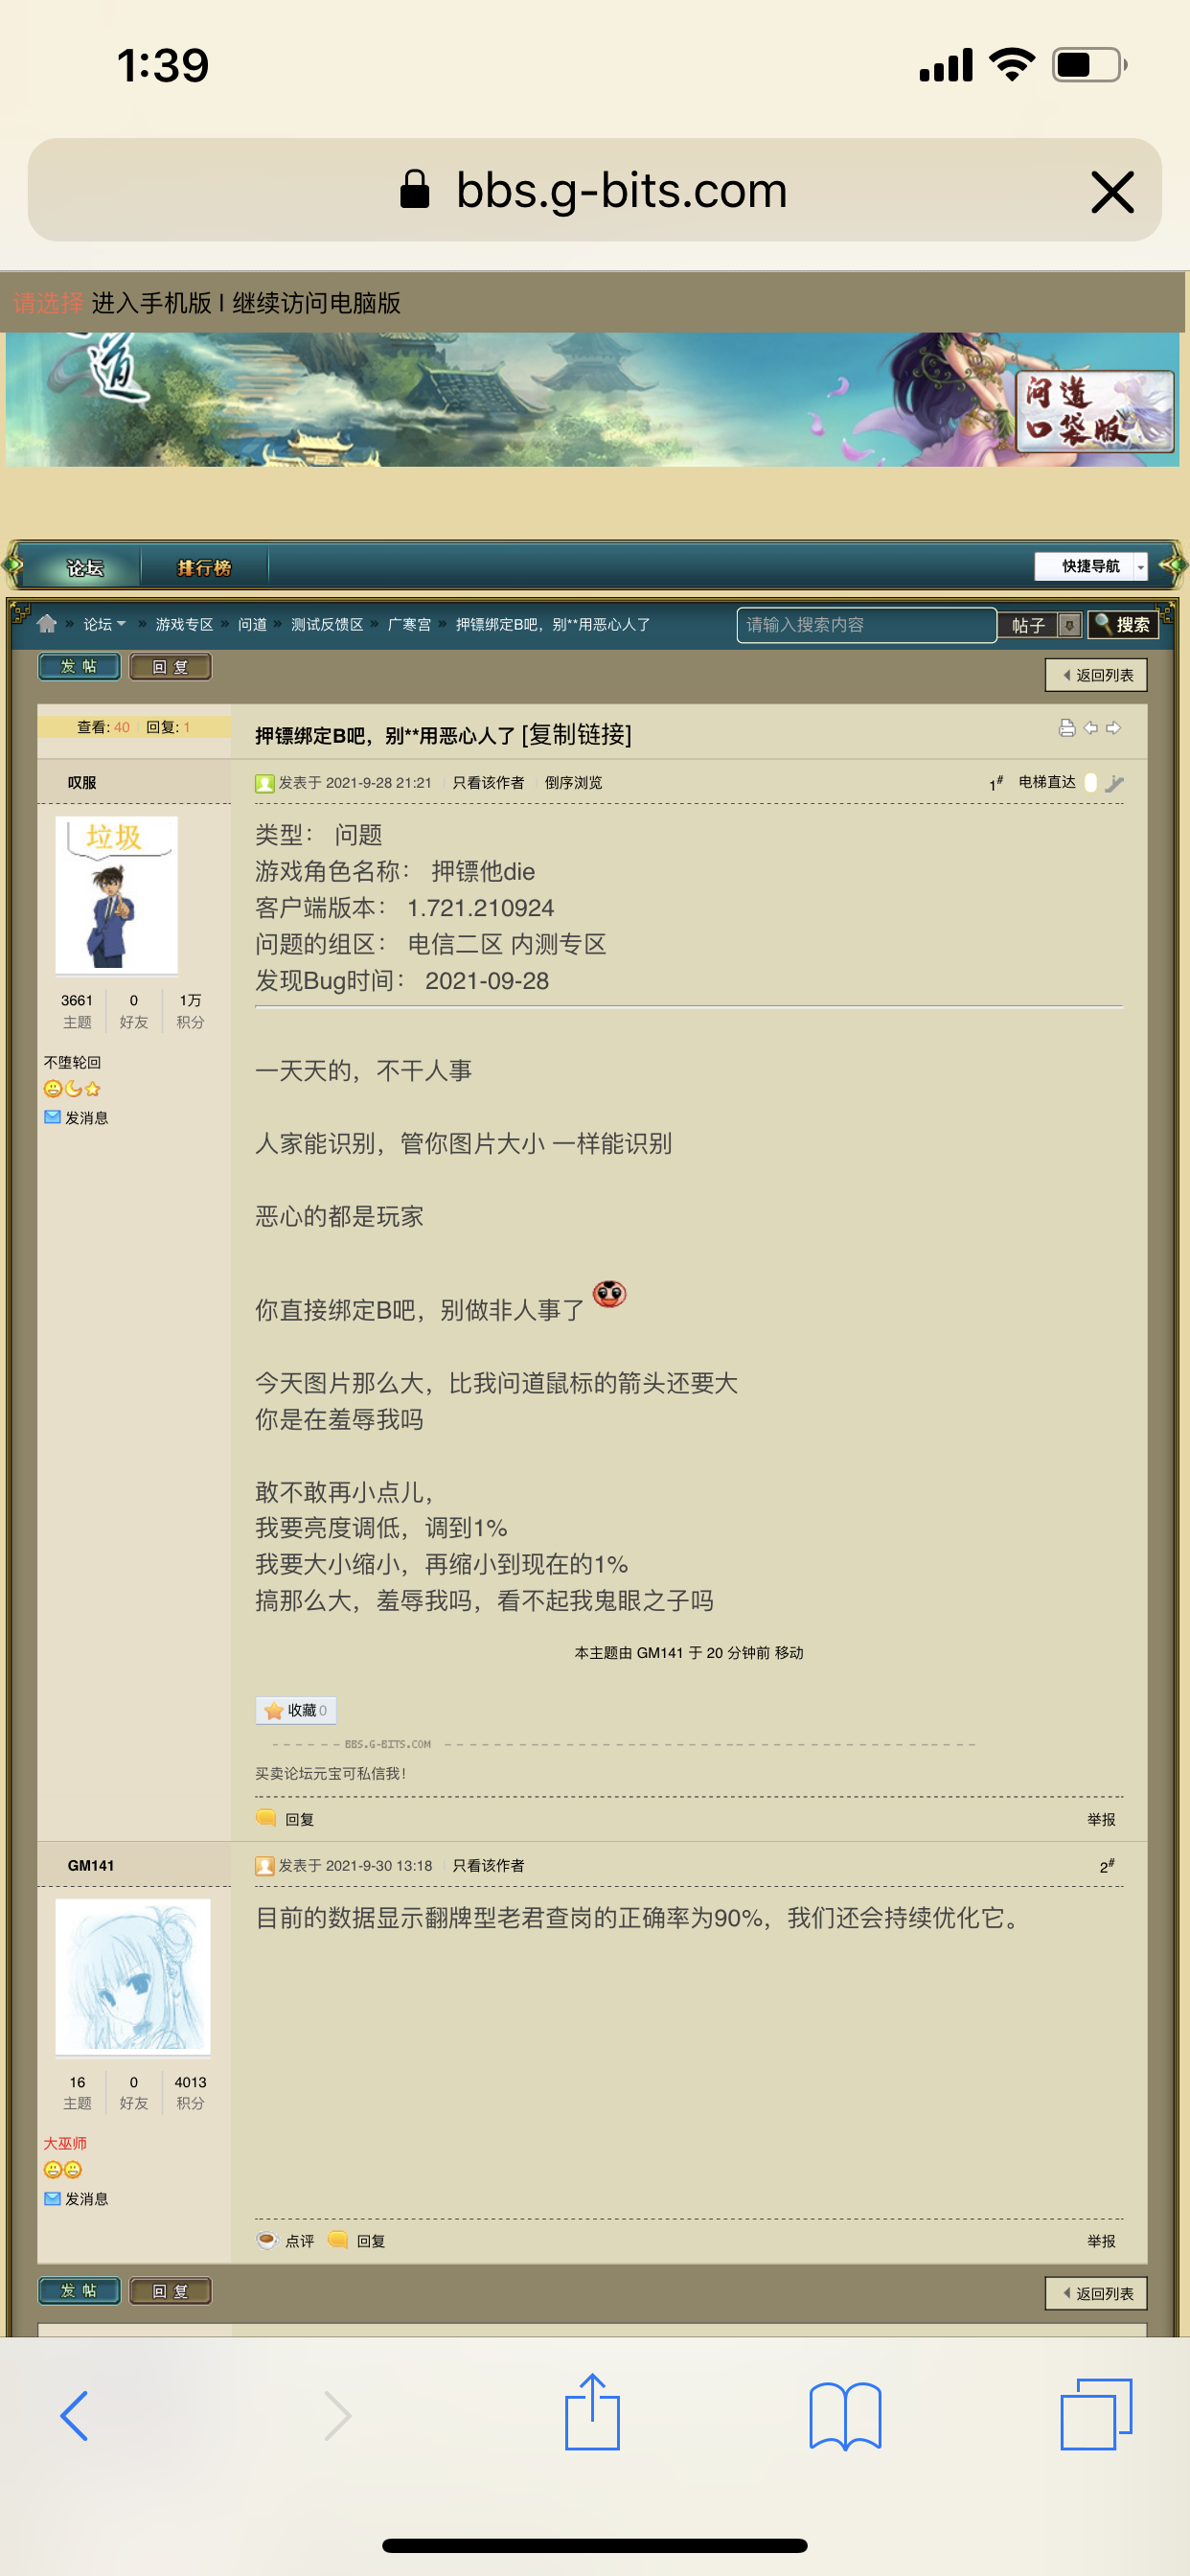Click the 只看该作者 link in first post

488,783
